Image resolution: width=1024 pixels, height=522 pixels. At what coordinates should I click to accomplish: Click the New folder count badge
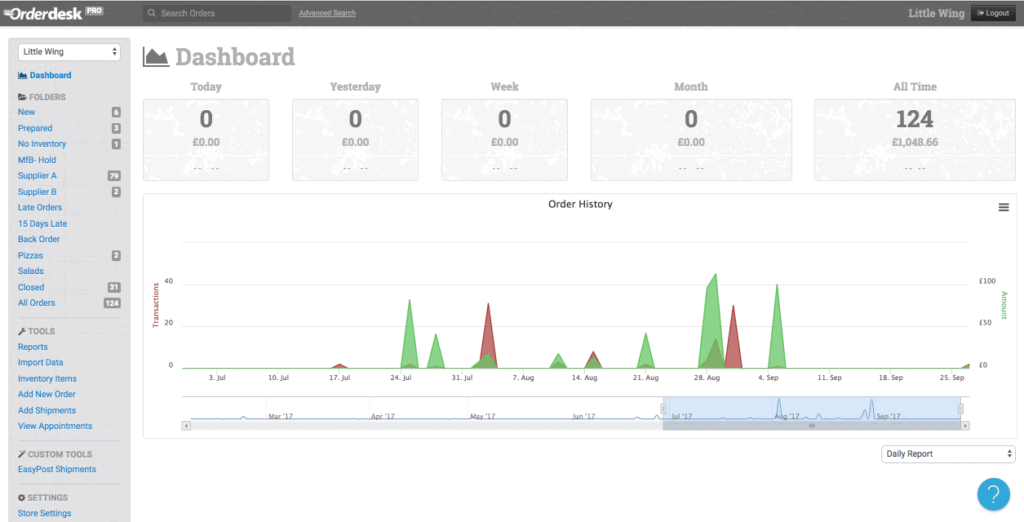[x=116, y=113]
